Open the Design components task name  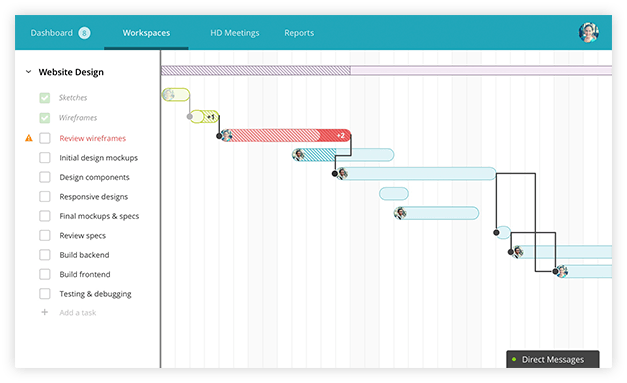[94, 177]
